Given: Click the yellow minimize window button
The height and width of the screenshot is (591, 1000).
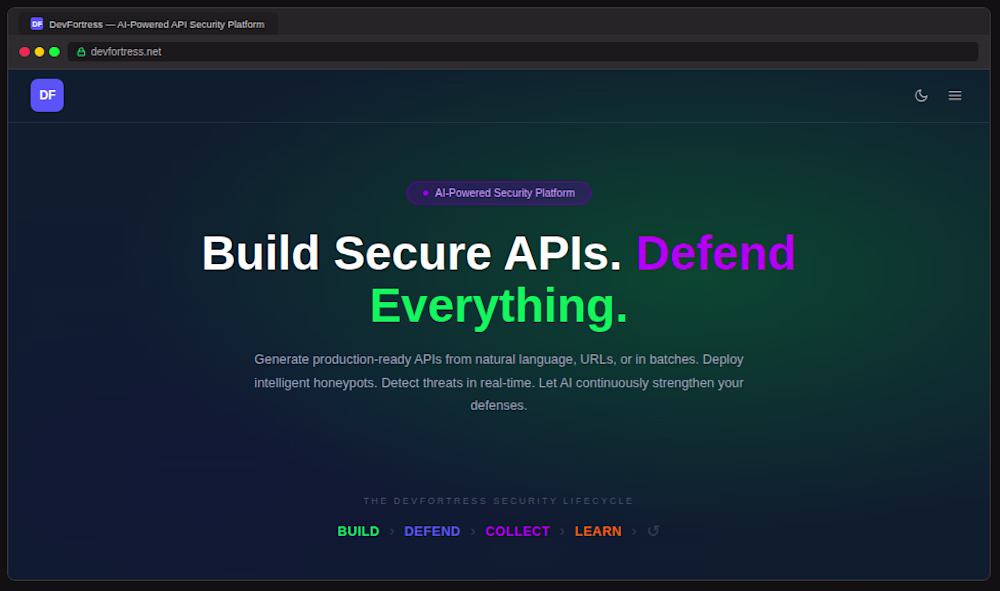Looking at the screenshot, I should pyautogui.click(x=40, y=52).
